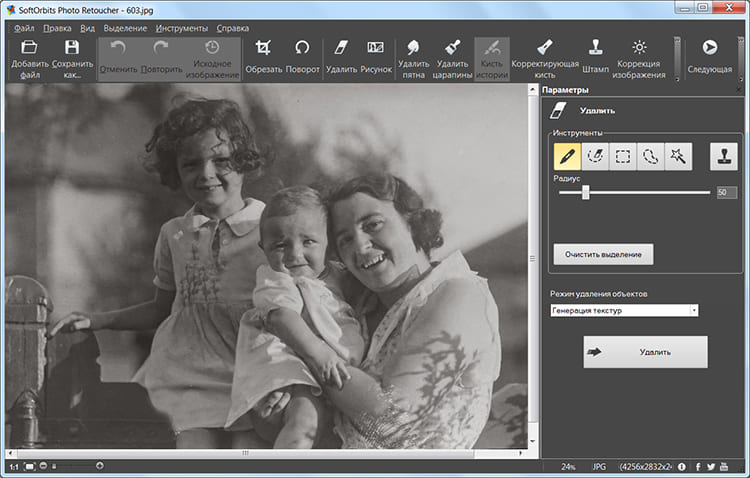Select the Корректирующая кисть tool

(545, 59)
